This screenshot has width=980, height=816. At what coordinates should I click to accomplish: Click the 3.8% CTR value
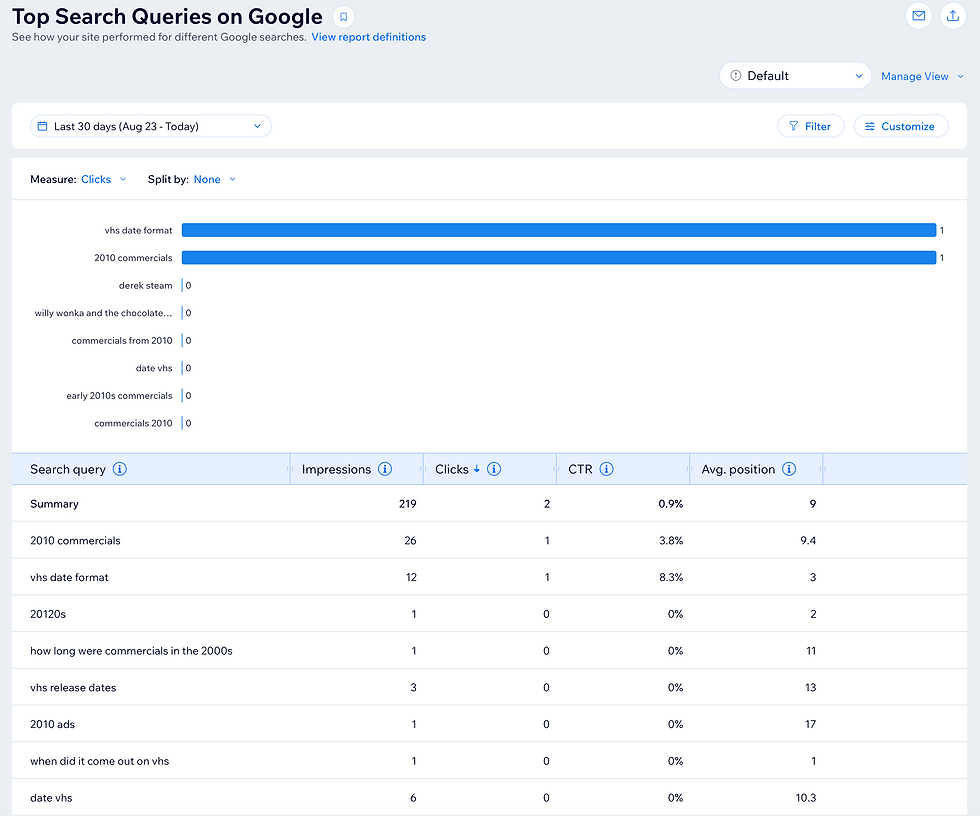pyautogui.click(x=671, y=540)
